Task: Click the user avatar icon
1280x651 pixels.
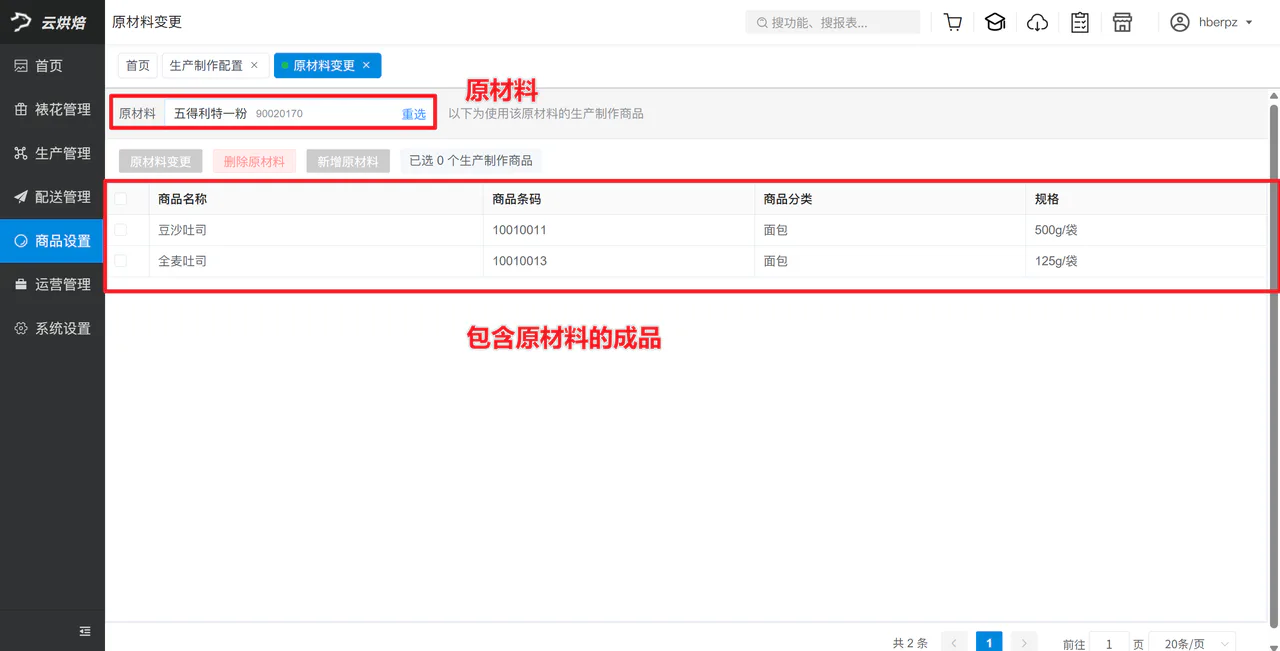Action: coord(1180,22)
